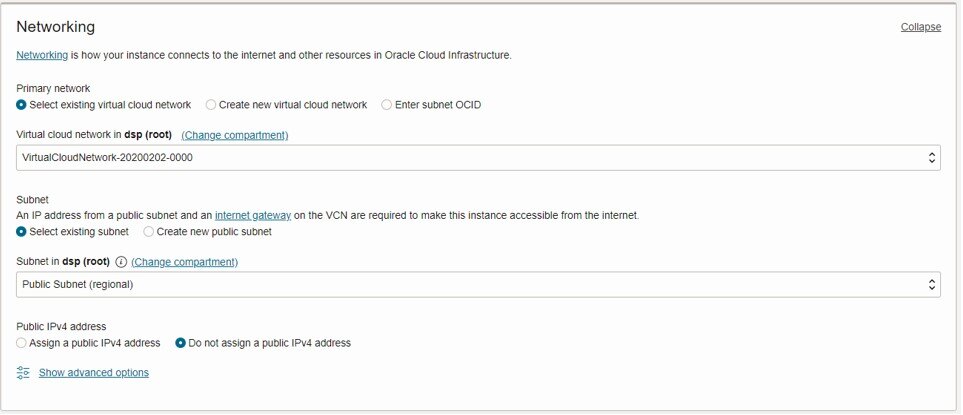Show advanced options for networking

point(93,373)
